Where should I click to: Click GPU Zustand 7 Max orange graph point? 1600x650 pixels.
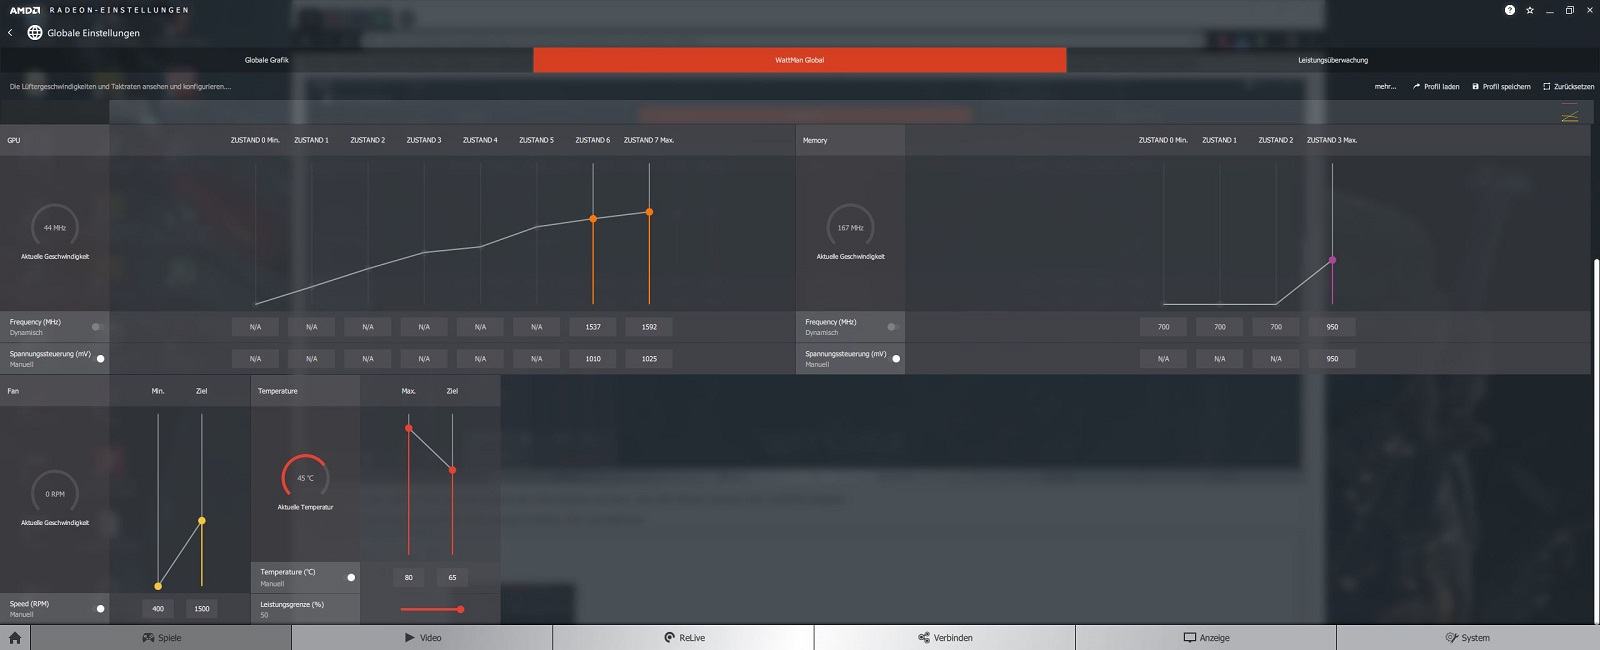click(649, 212)
